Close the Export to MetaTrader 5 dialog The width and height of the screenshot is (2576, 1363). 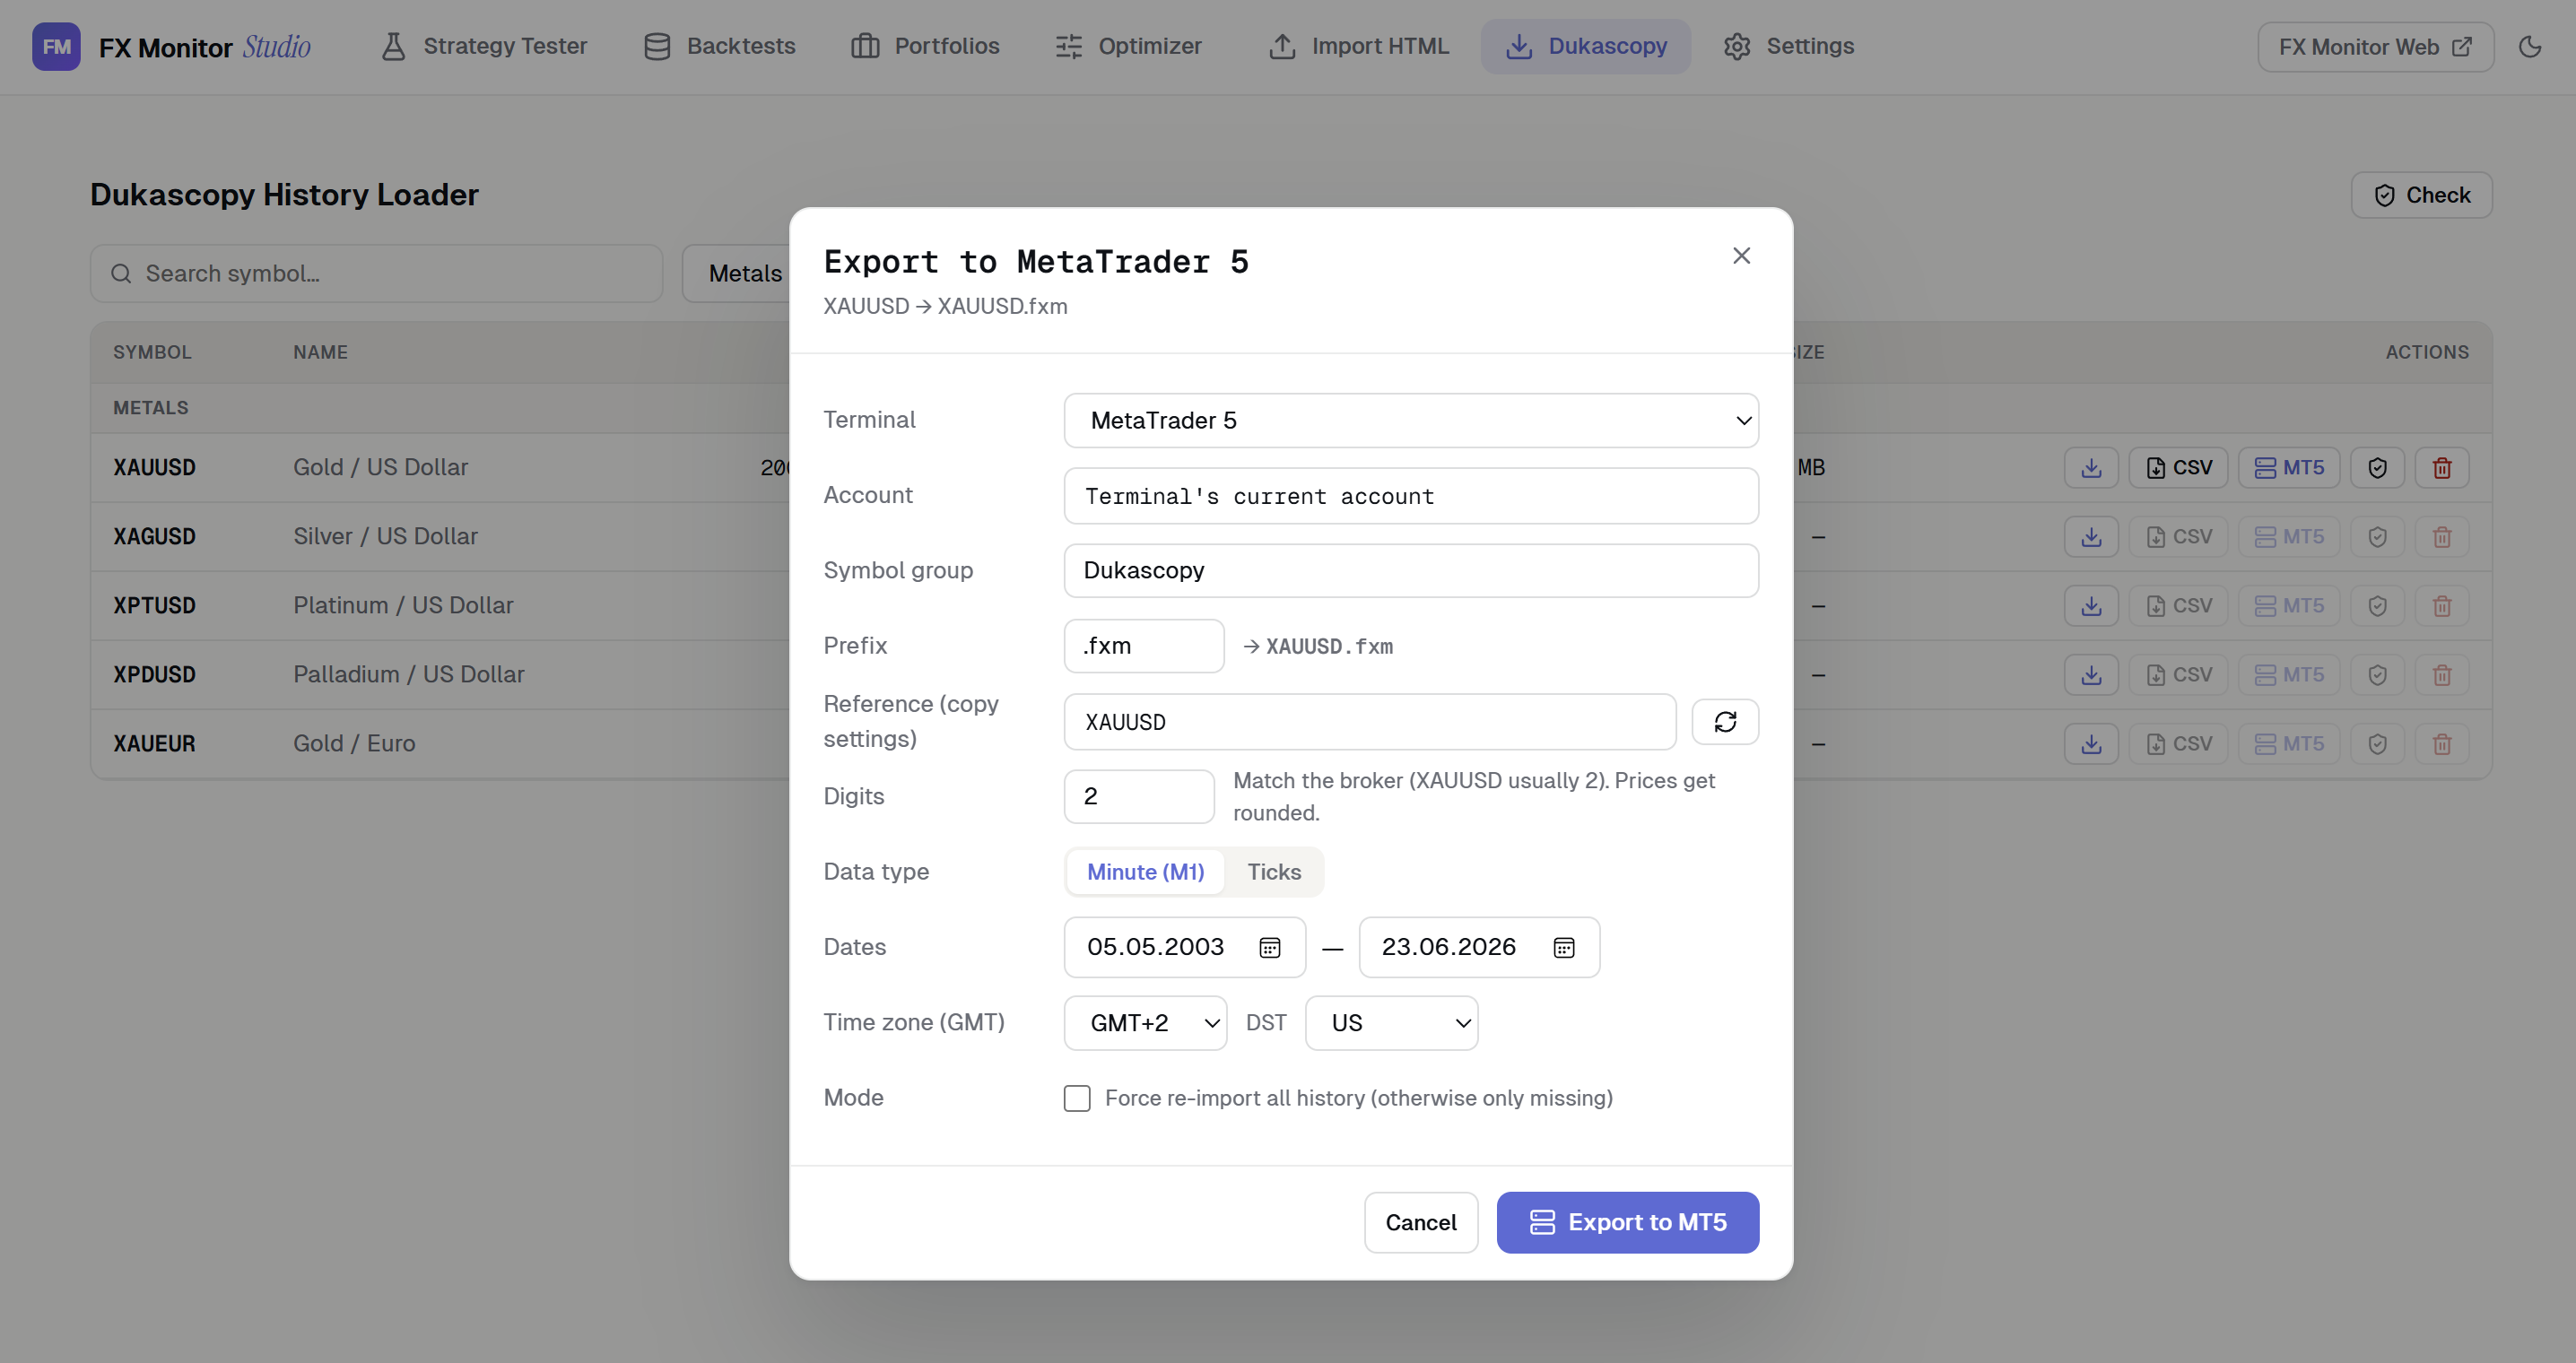coord(1741,256)
